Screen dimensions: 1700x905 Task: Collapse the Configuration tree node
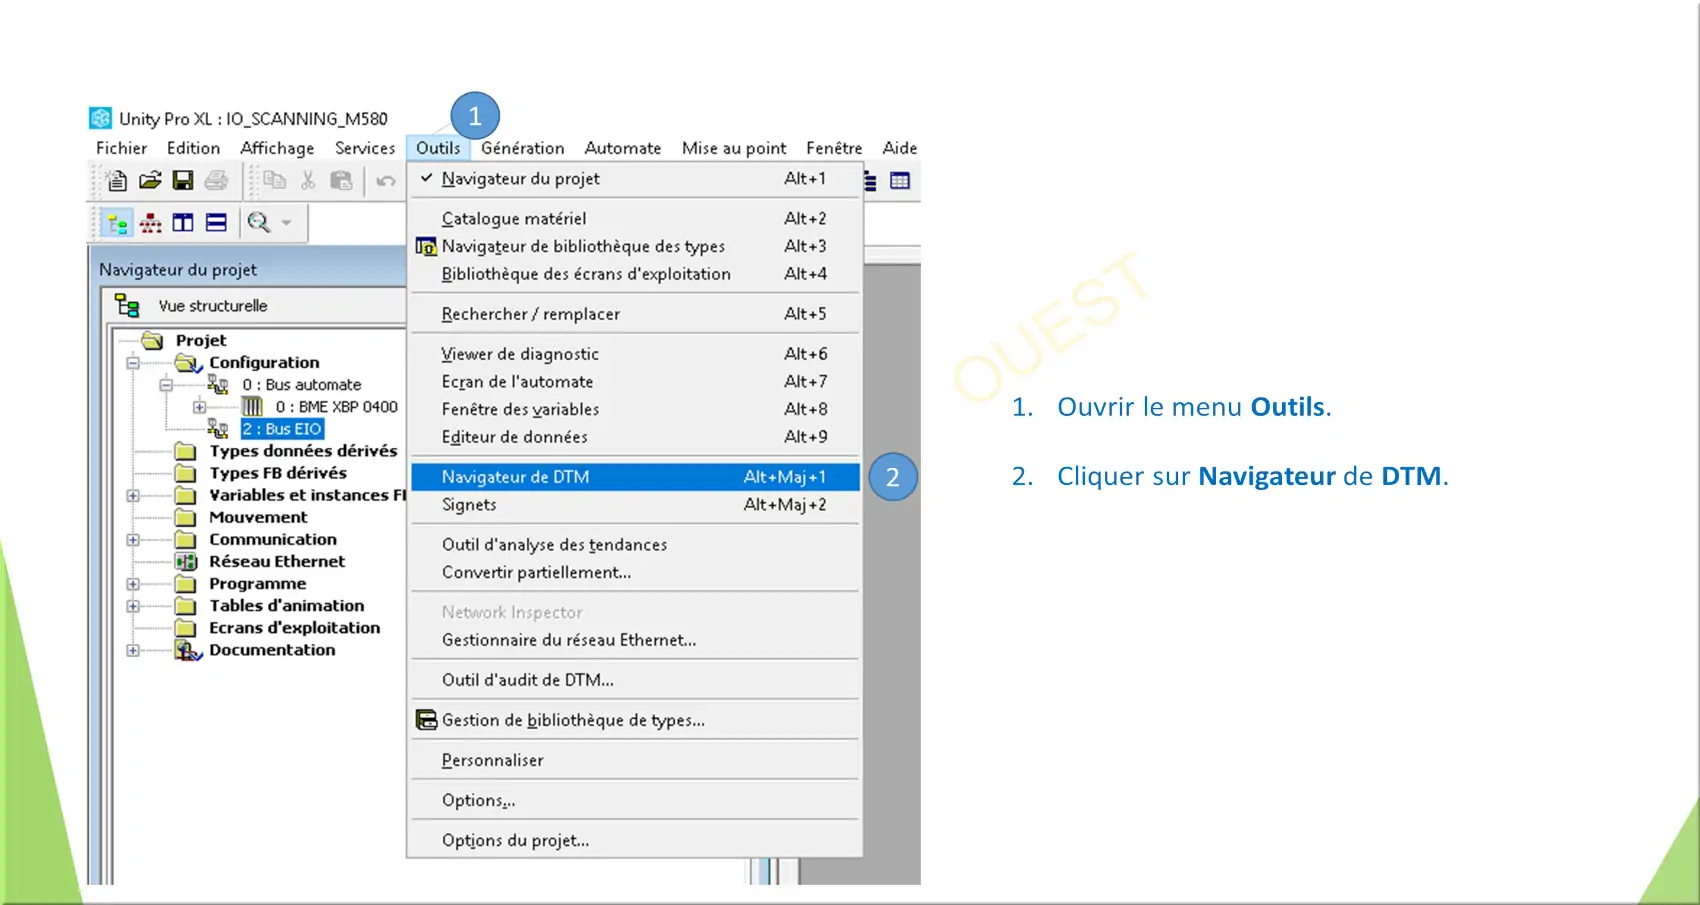coord(133,362)
